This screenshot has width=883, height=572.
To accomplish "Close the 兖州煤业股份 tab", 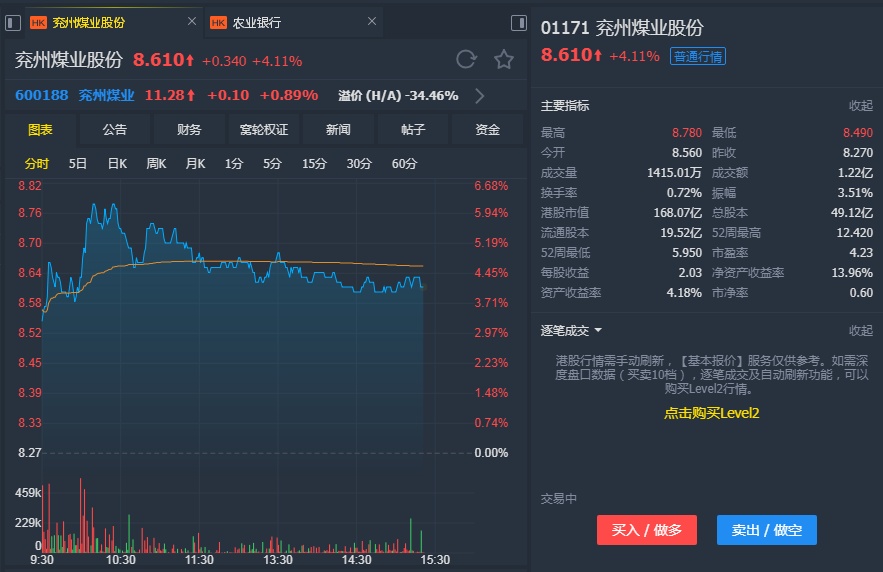I will pyautogui.click(x=192, y=22).
